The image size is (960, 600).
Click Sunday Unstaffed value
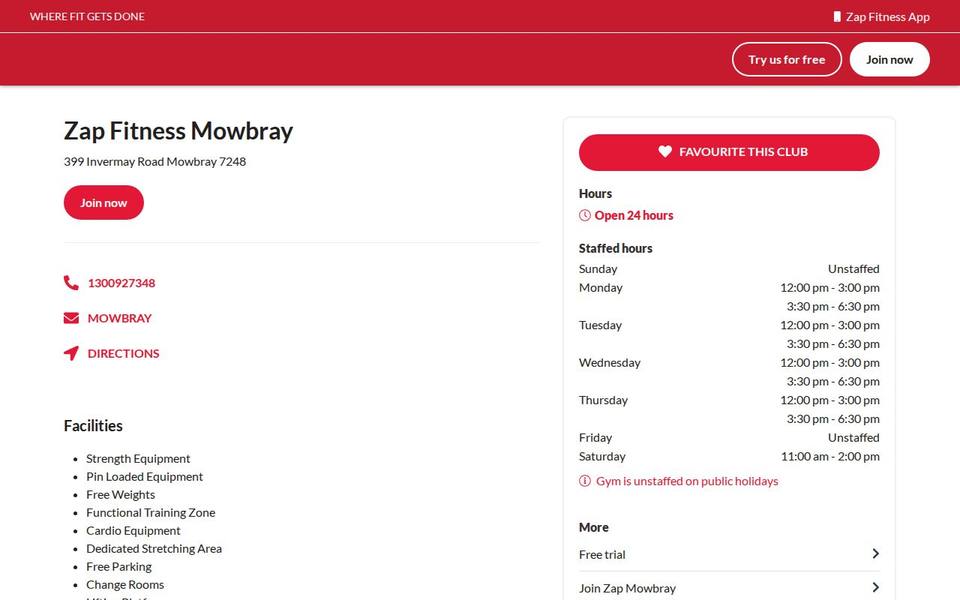point(853,269)
